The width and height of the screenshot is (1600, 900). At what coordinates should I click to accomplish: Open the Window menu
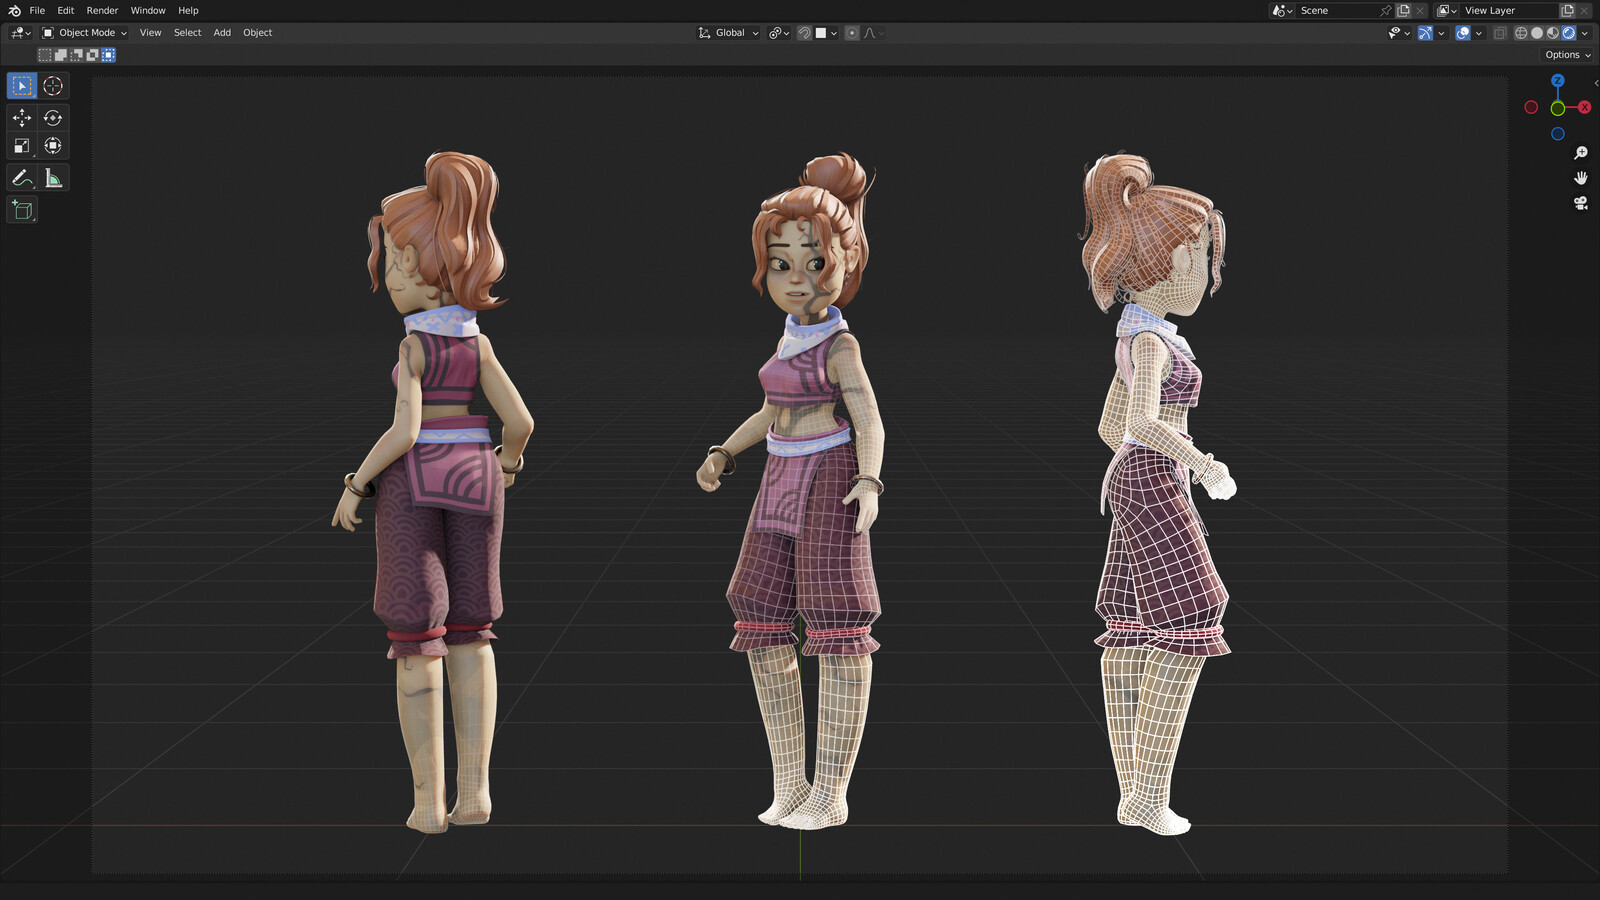coord(148,10)
